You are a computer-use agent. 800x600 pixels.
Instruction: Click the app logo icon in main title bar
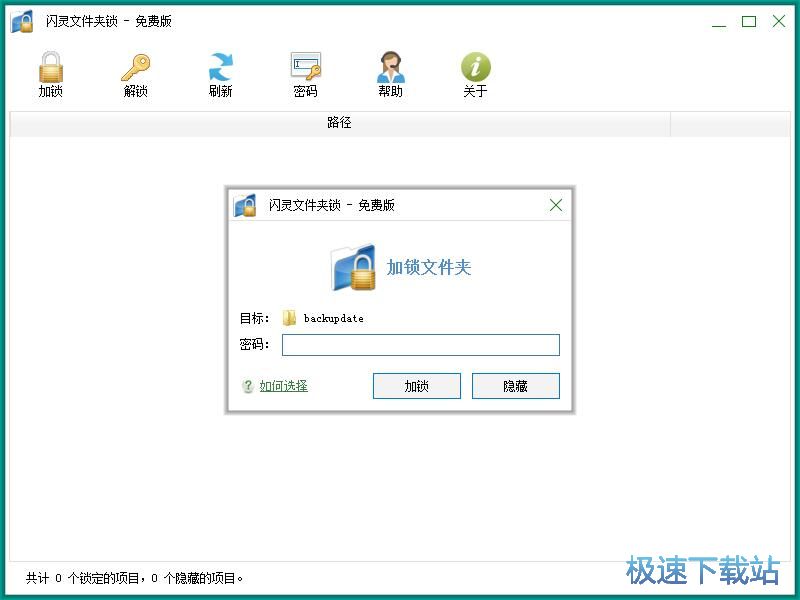(22, 21)
